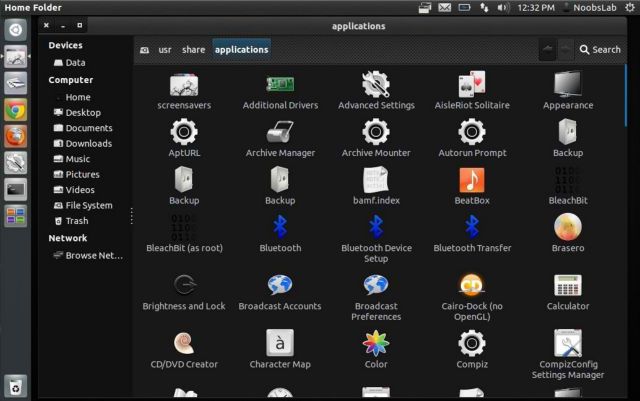Viewport: 640px width, 401px height.
Task: Select Broadcast Accounts globe icon
Action: 280,285
